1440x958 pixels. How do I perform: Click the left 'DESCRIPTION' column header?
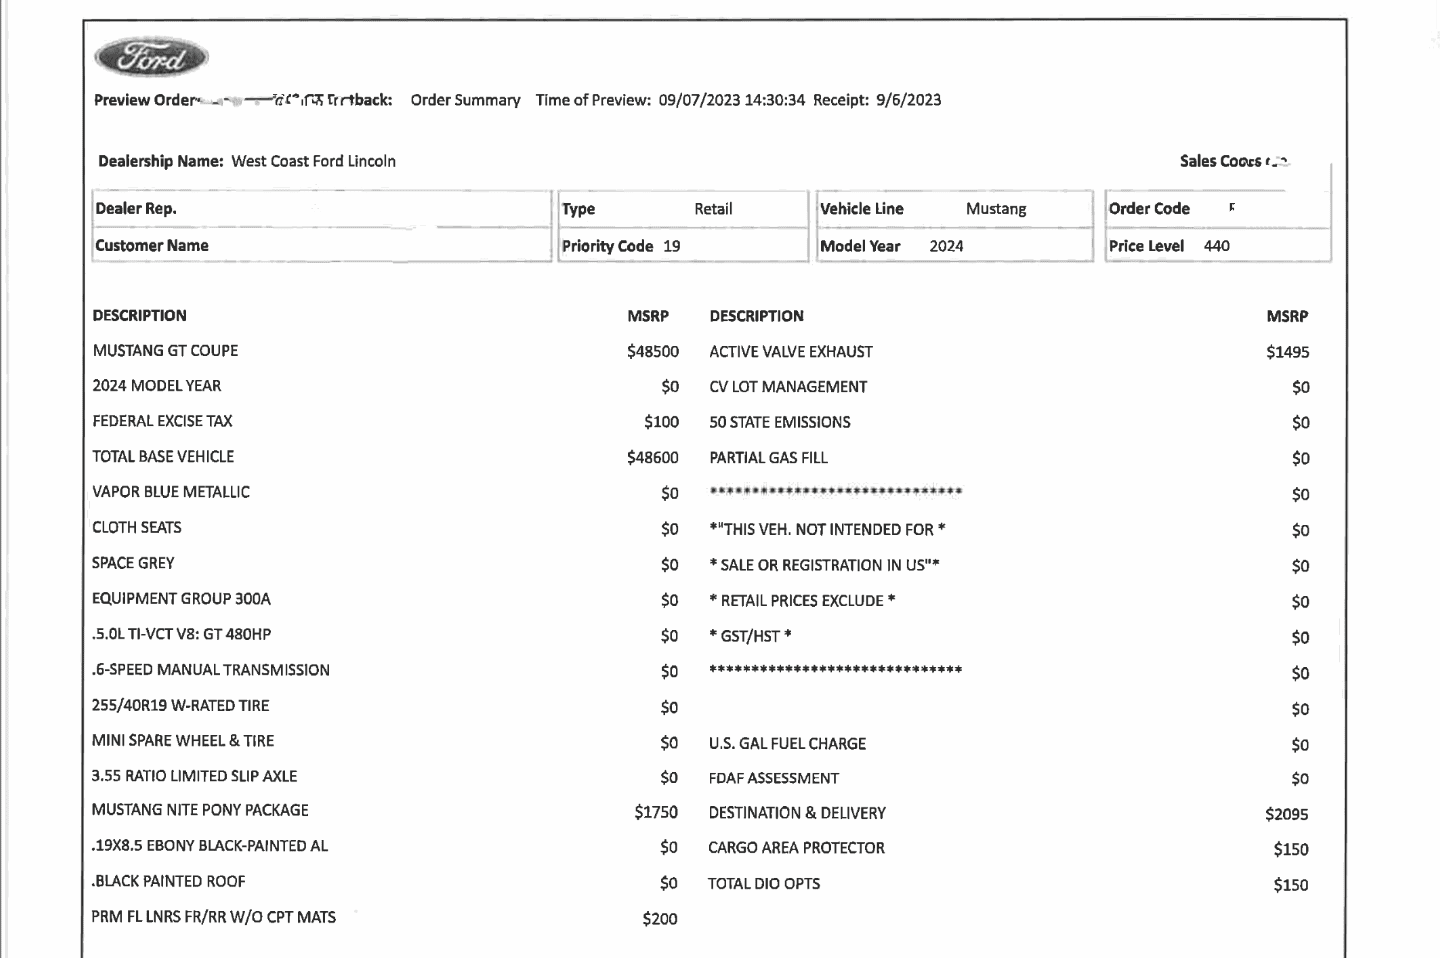pyautogui.click(x=139, y=315)
